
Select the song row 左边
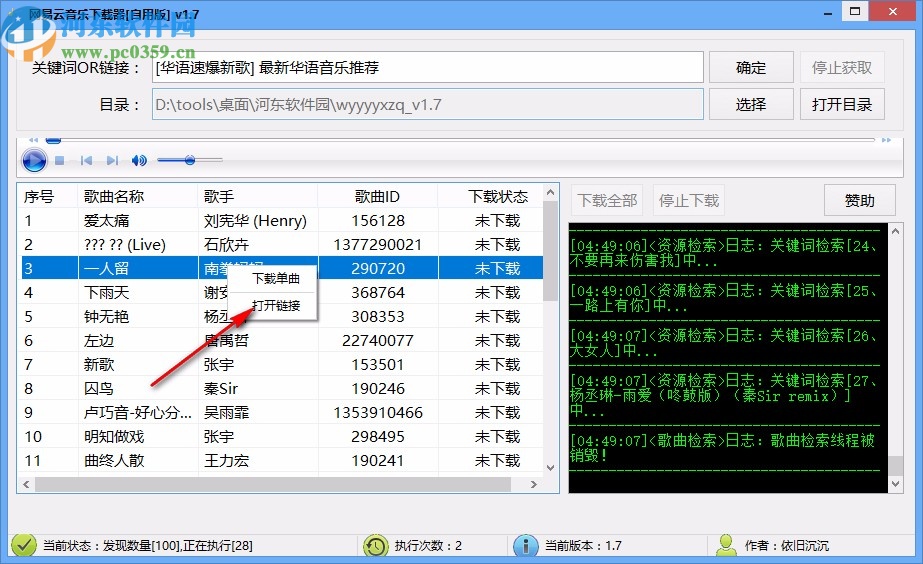click(282, 340)
